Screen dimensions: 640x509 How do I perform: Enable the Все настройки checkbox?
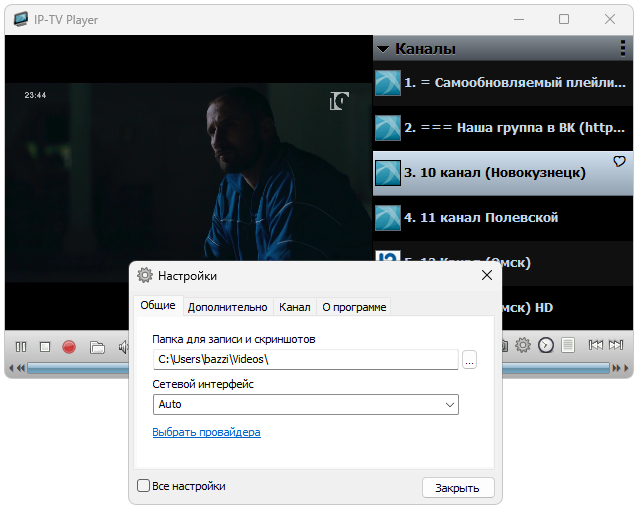pos(143,486)
